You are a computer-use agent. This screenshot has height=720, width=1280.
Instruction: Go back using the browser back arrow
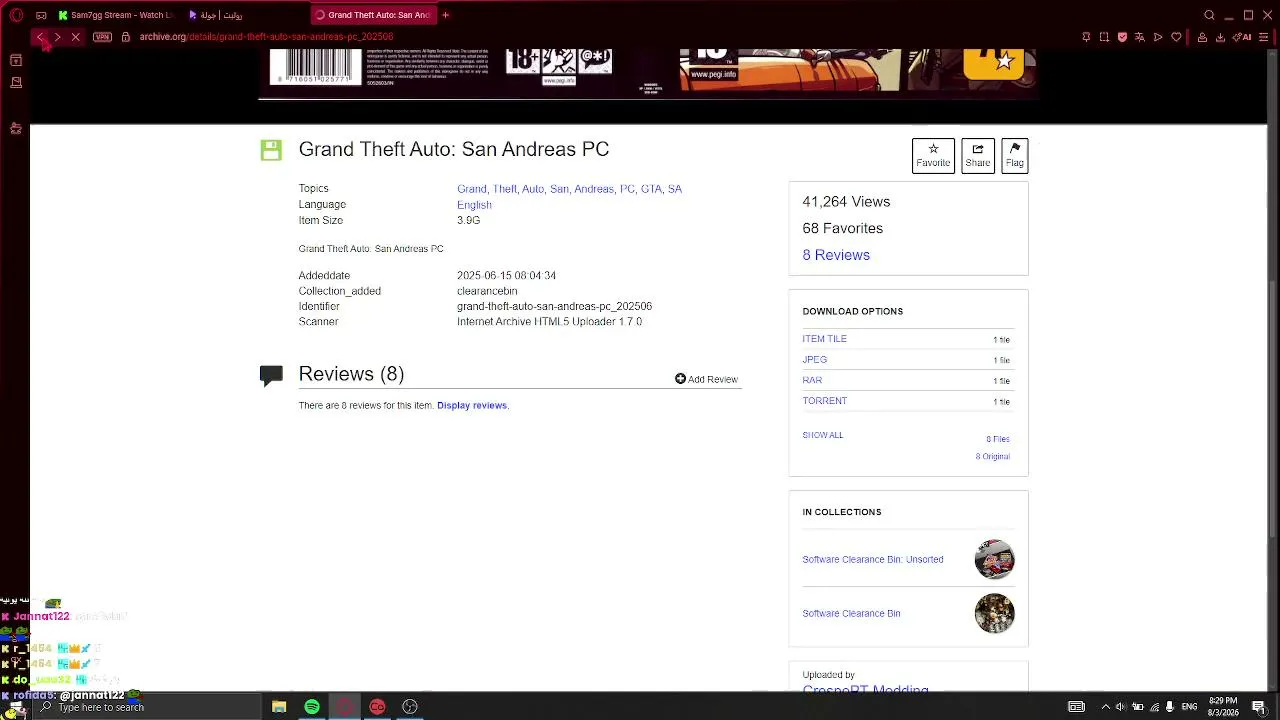click(40, 37)
